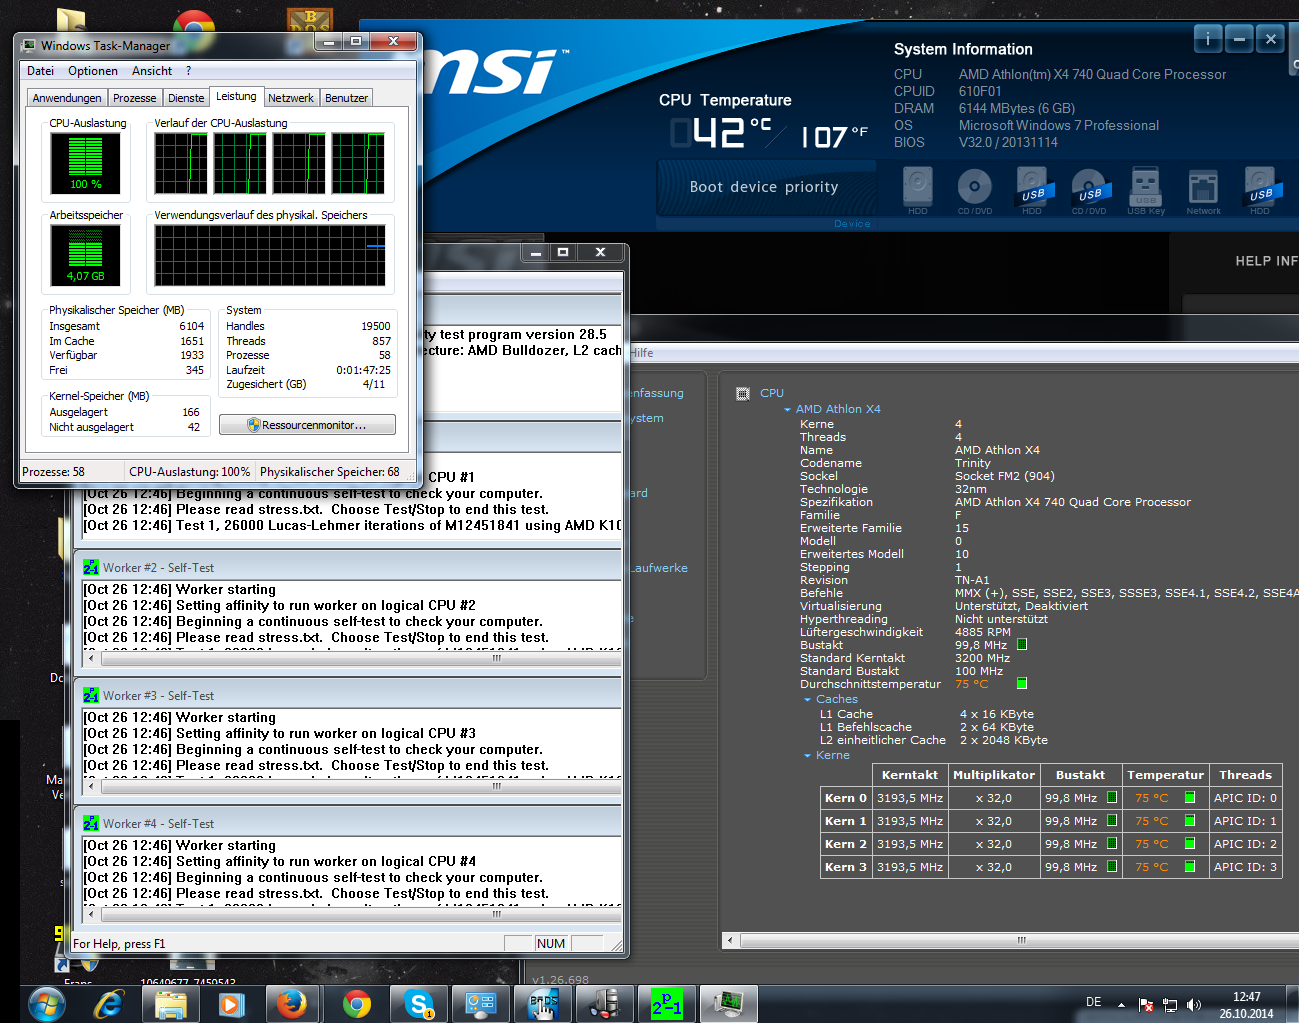The image size is (1299, 1023).
Task: Switch to the Prozesse tab
Action: coord(135,98)
